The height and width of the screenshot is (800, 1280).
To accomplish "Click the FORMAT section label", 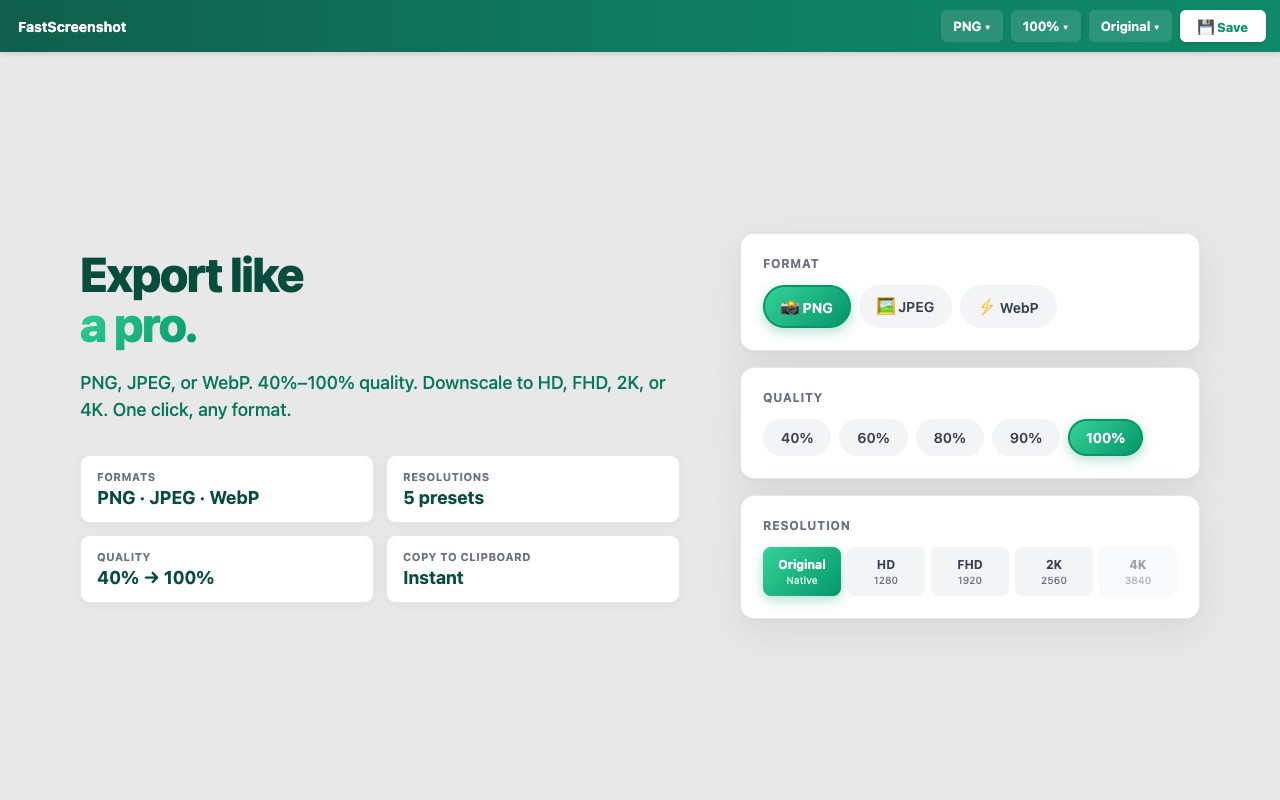I will pyautogui.click(x=791, y=264).
